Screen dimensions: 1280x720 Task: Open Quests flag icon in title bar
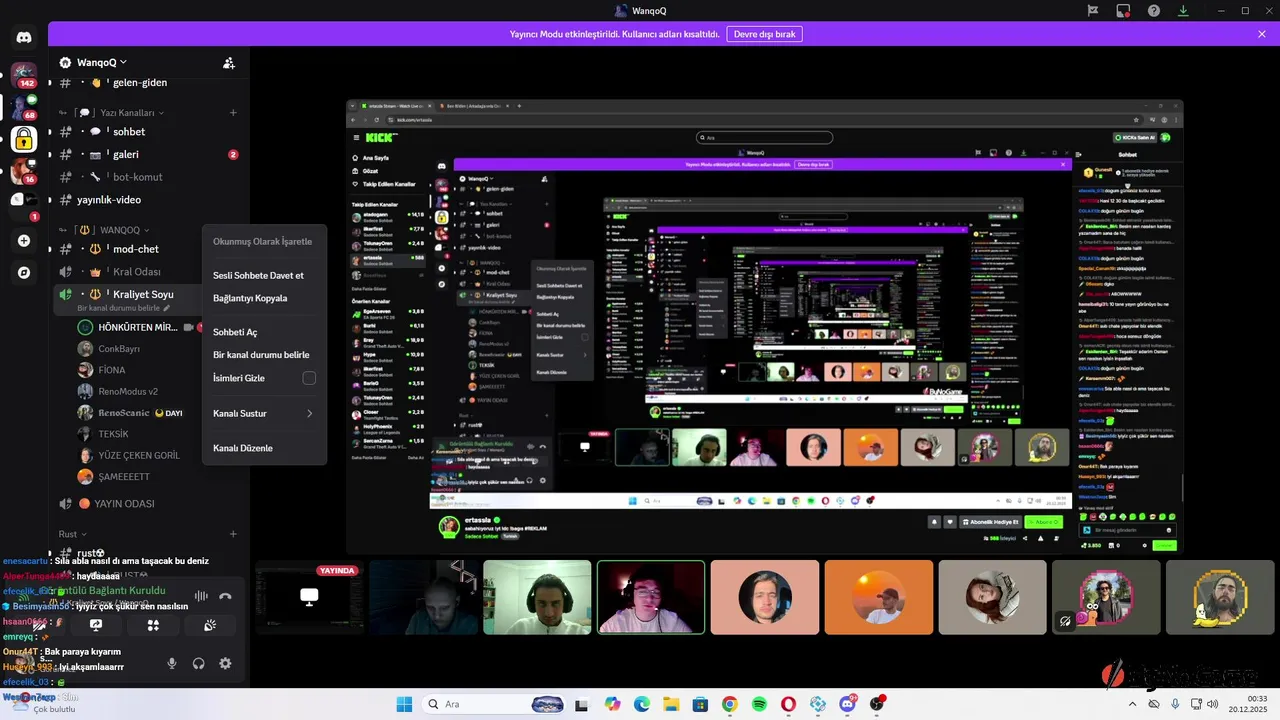click(1093, 10)
